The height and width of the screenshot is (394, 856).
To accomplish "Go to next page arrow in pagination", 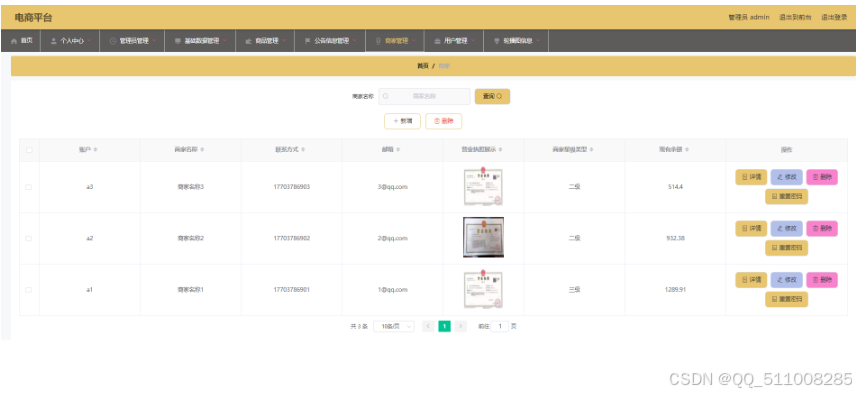I will pos(461,326).
